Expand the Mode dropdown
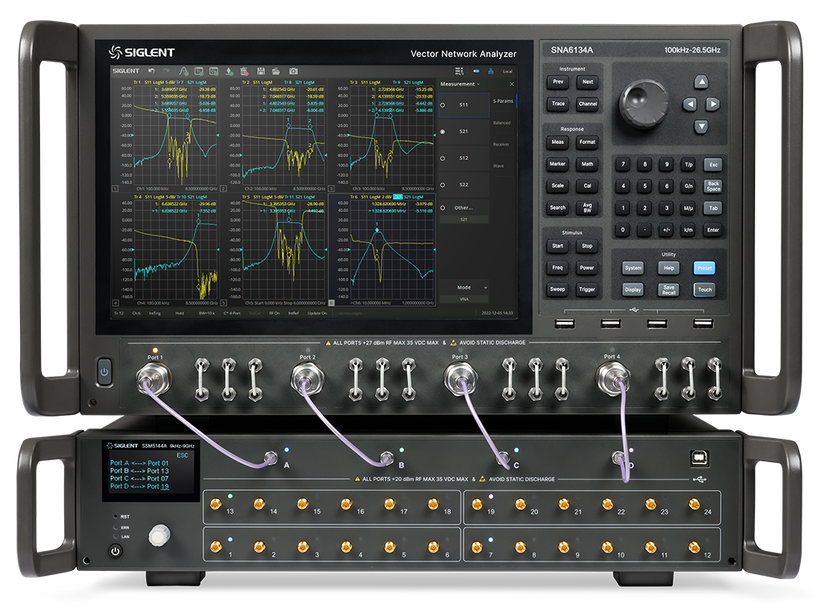This screenshot has height=607, width=820. [x=464, y=288]
